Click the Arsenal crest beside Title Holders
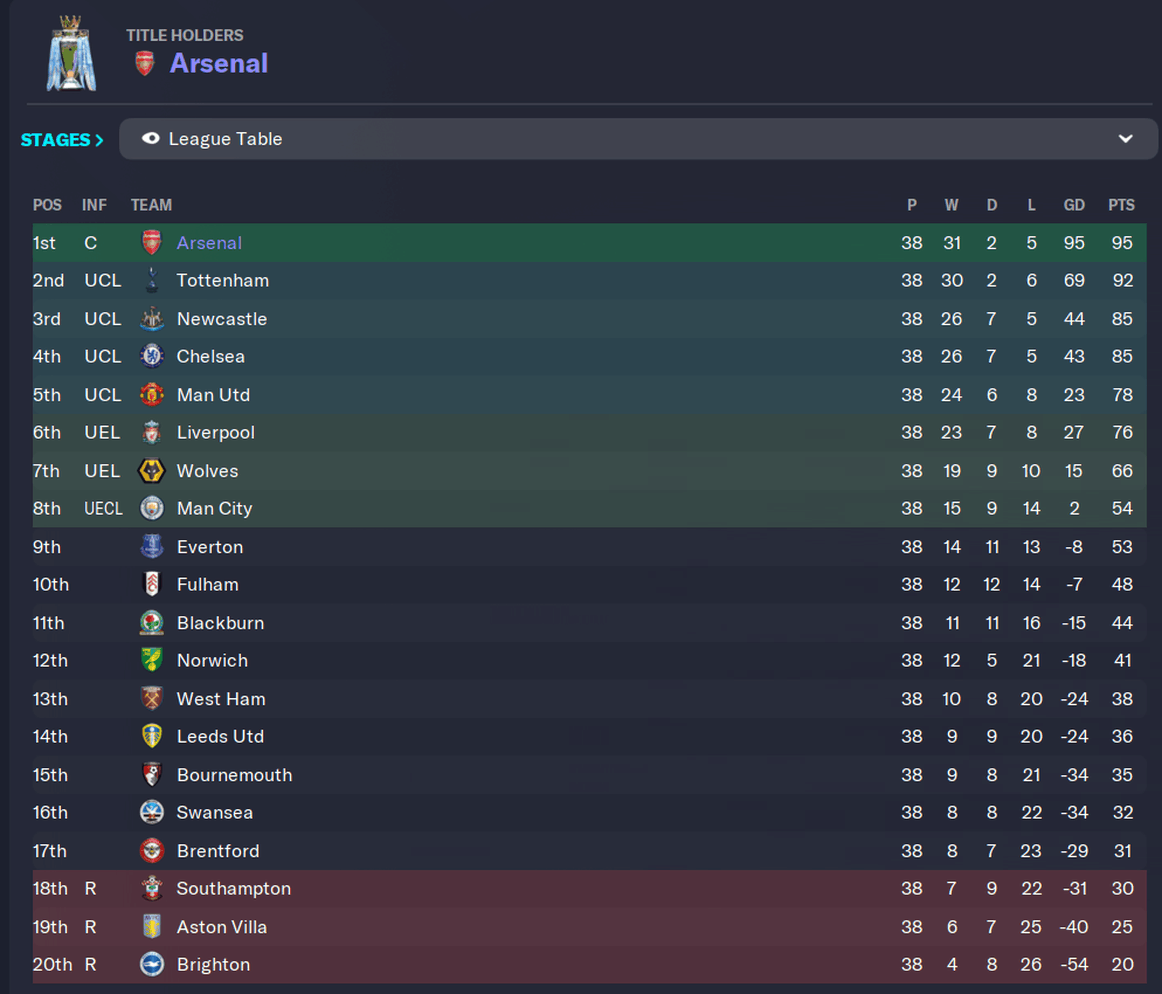 click(145, 64)
